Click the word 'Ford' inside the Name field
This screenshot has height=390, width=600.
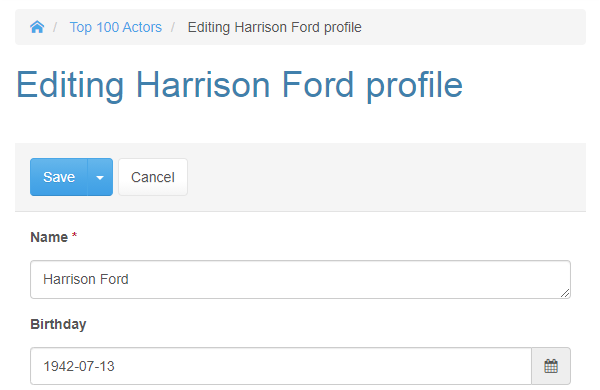114,279
